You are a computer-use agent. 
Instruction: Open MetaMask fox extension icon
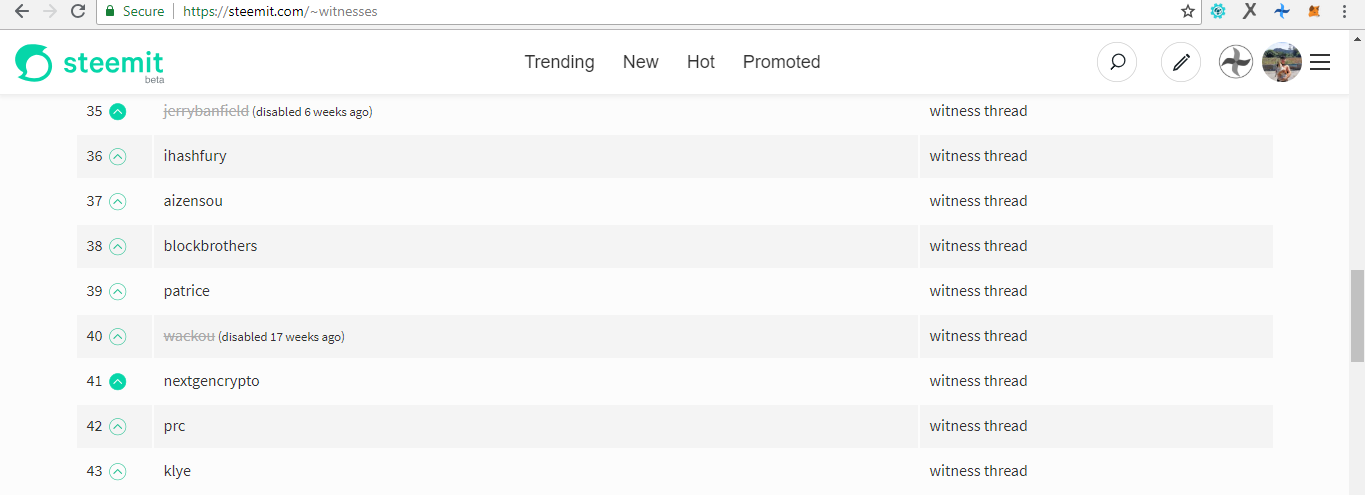pyautogui.click(x=1314, y=12)
